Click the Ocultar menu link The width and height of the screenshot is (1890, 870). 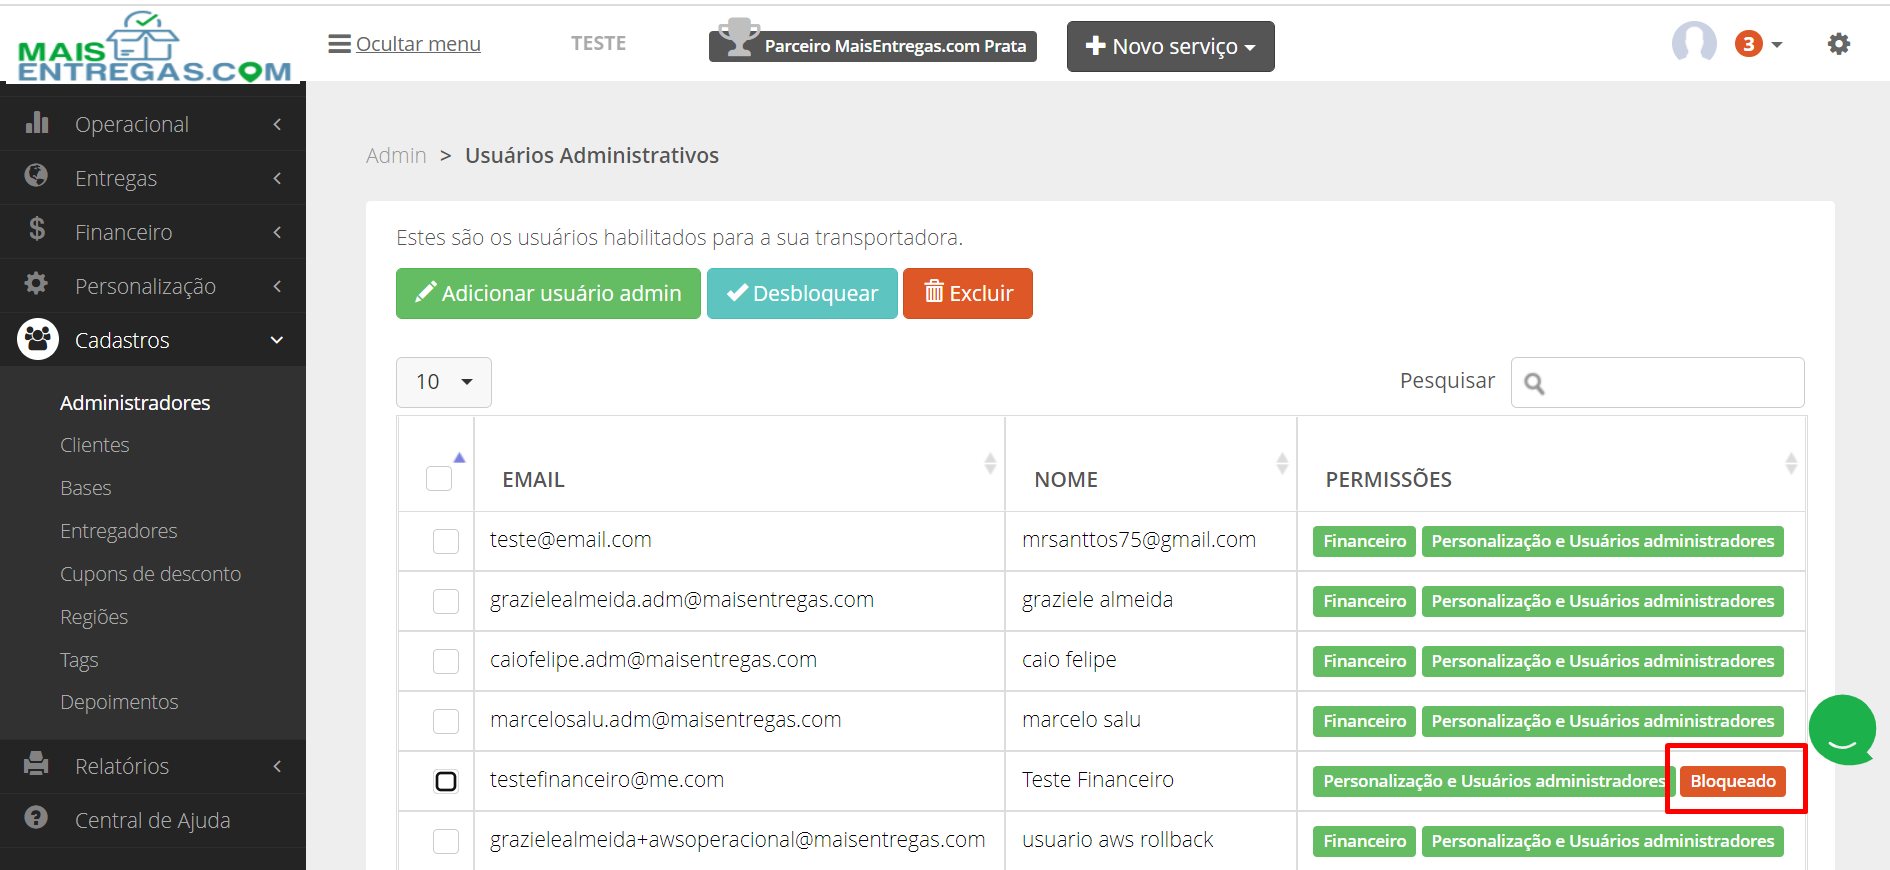coord(418,44)
